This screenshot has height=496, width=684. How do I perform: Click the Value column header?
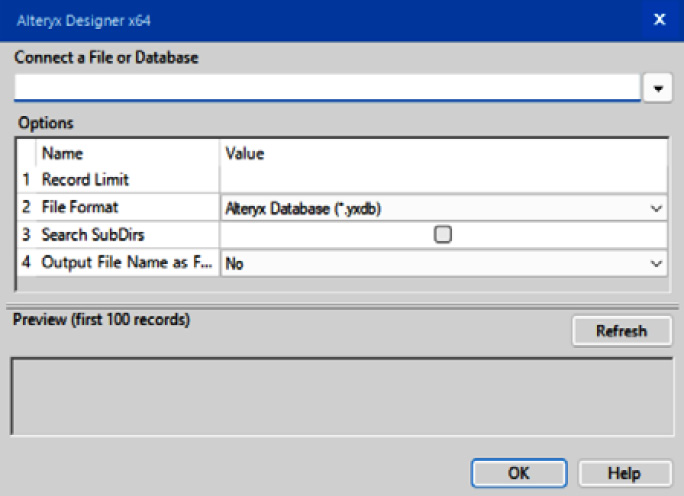444,153
